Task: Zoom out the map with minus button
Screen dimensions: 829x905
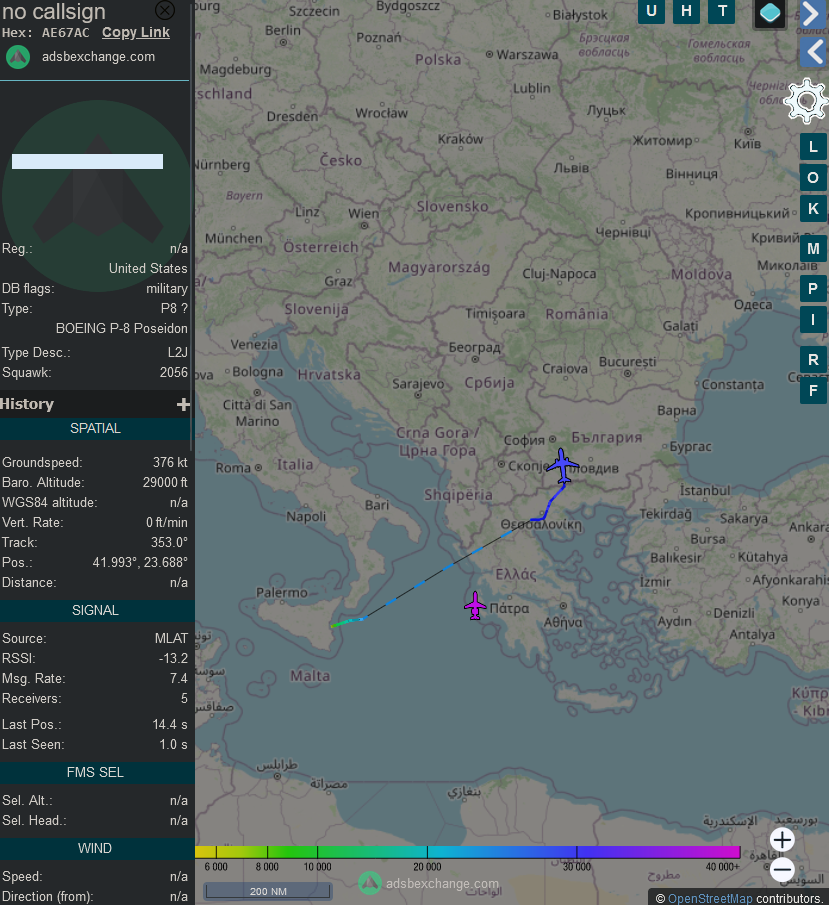Action: click(782, 870)
